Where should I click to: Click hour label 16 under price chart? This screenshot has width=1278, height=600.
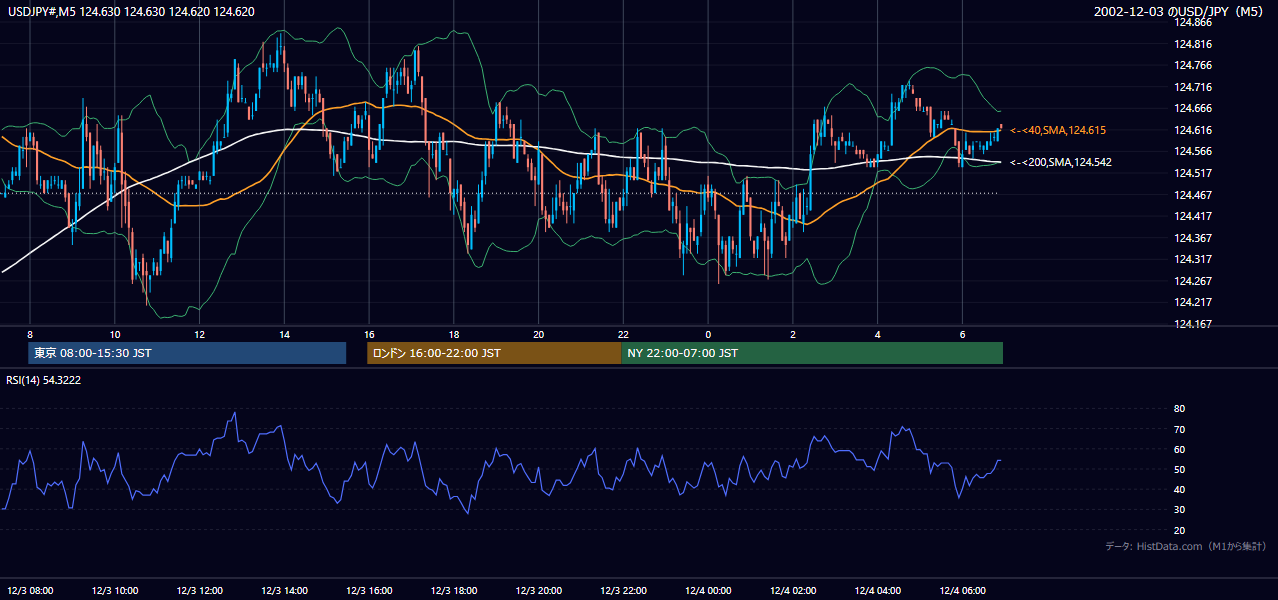[369, 334]
